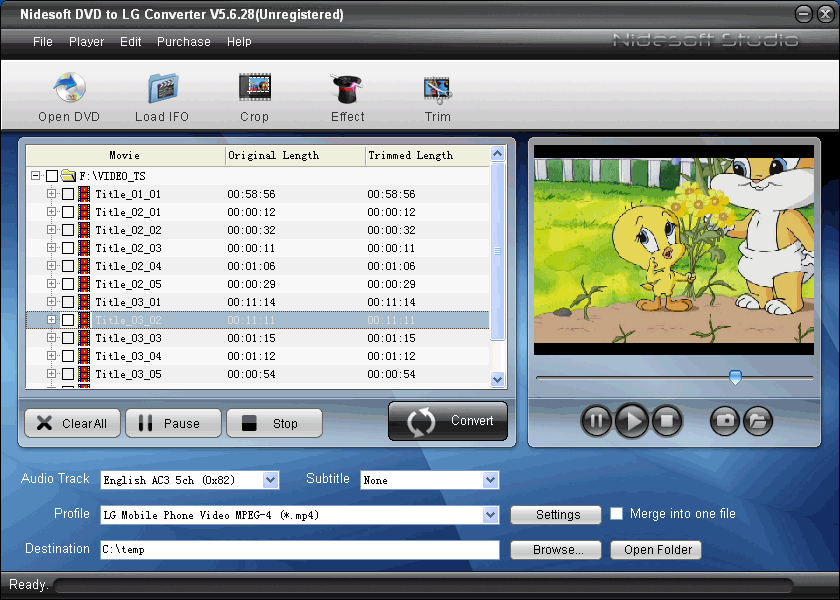This screenshot has width=840, height=600.
Task: Play the video in the preview player
Action: click(632, 421)
